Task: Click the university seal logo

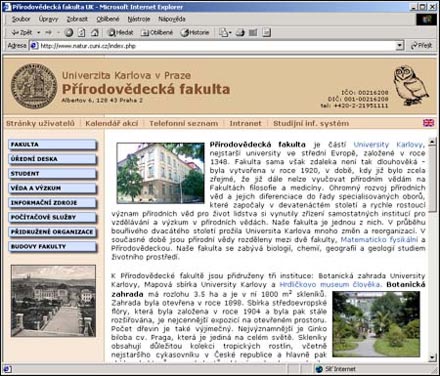Action: [34, 86]
